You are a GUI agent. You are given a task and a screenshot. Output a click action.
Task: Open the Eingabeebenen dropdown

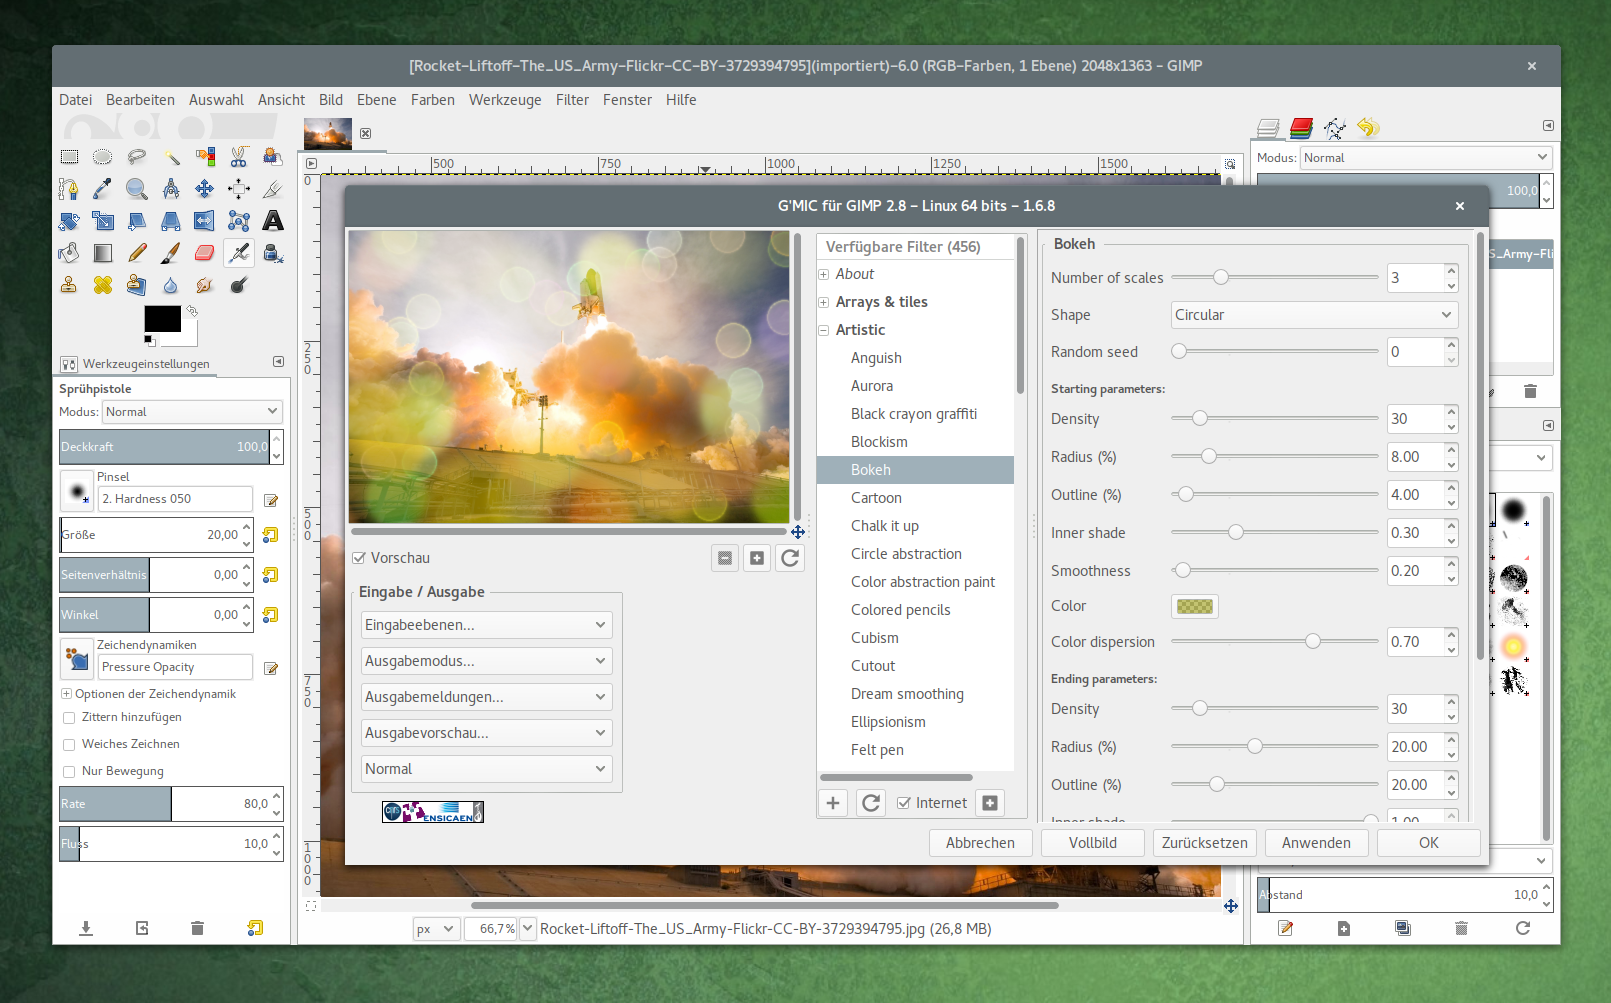point(486,624)
